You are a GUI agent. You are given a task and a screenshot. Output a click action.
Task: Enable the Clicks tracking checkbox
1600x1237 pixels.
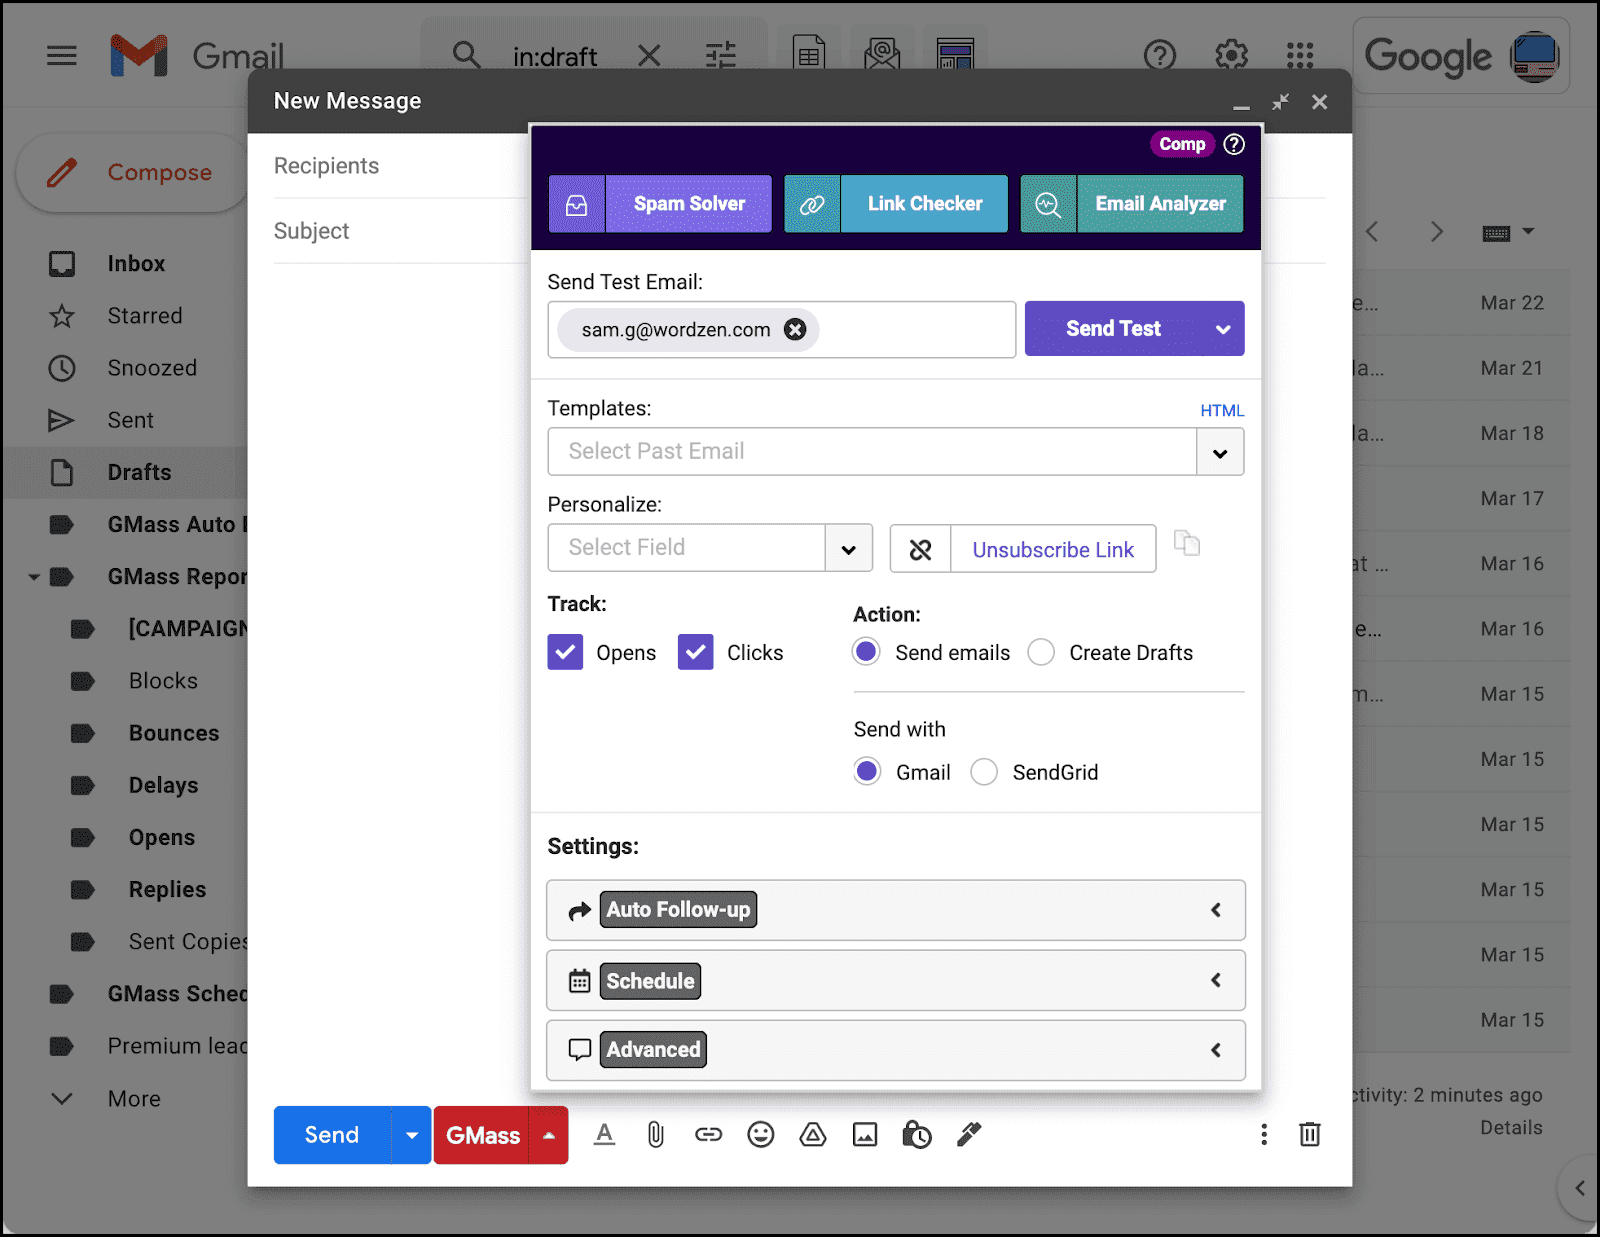point(695,651)
